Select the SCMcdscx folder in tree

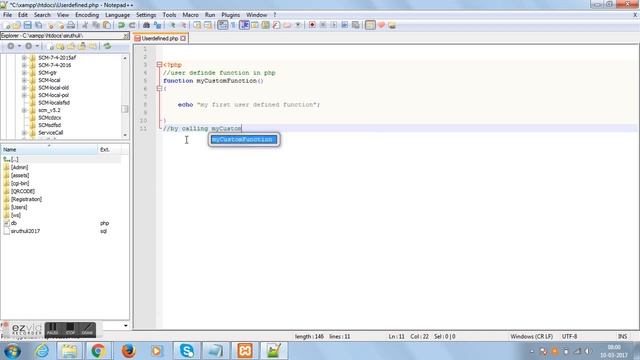coord(49,118)
